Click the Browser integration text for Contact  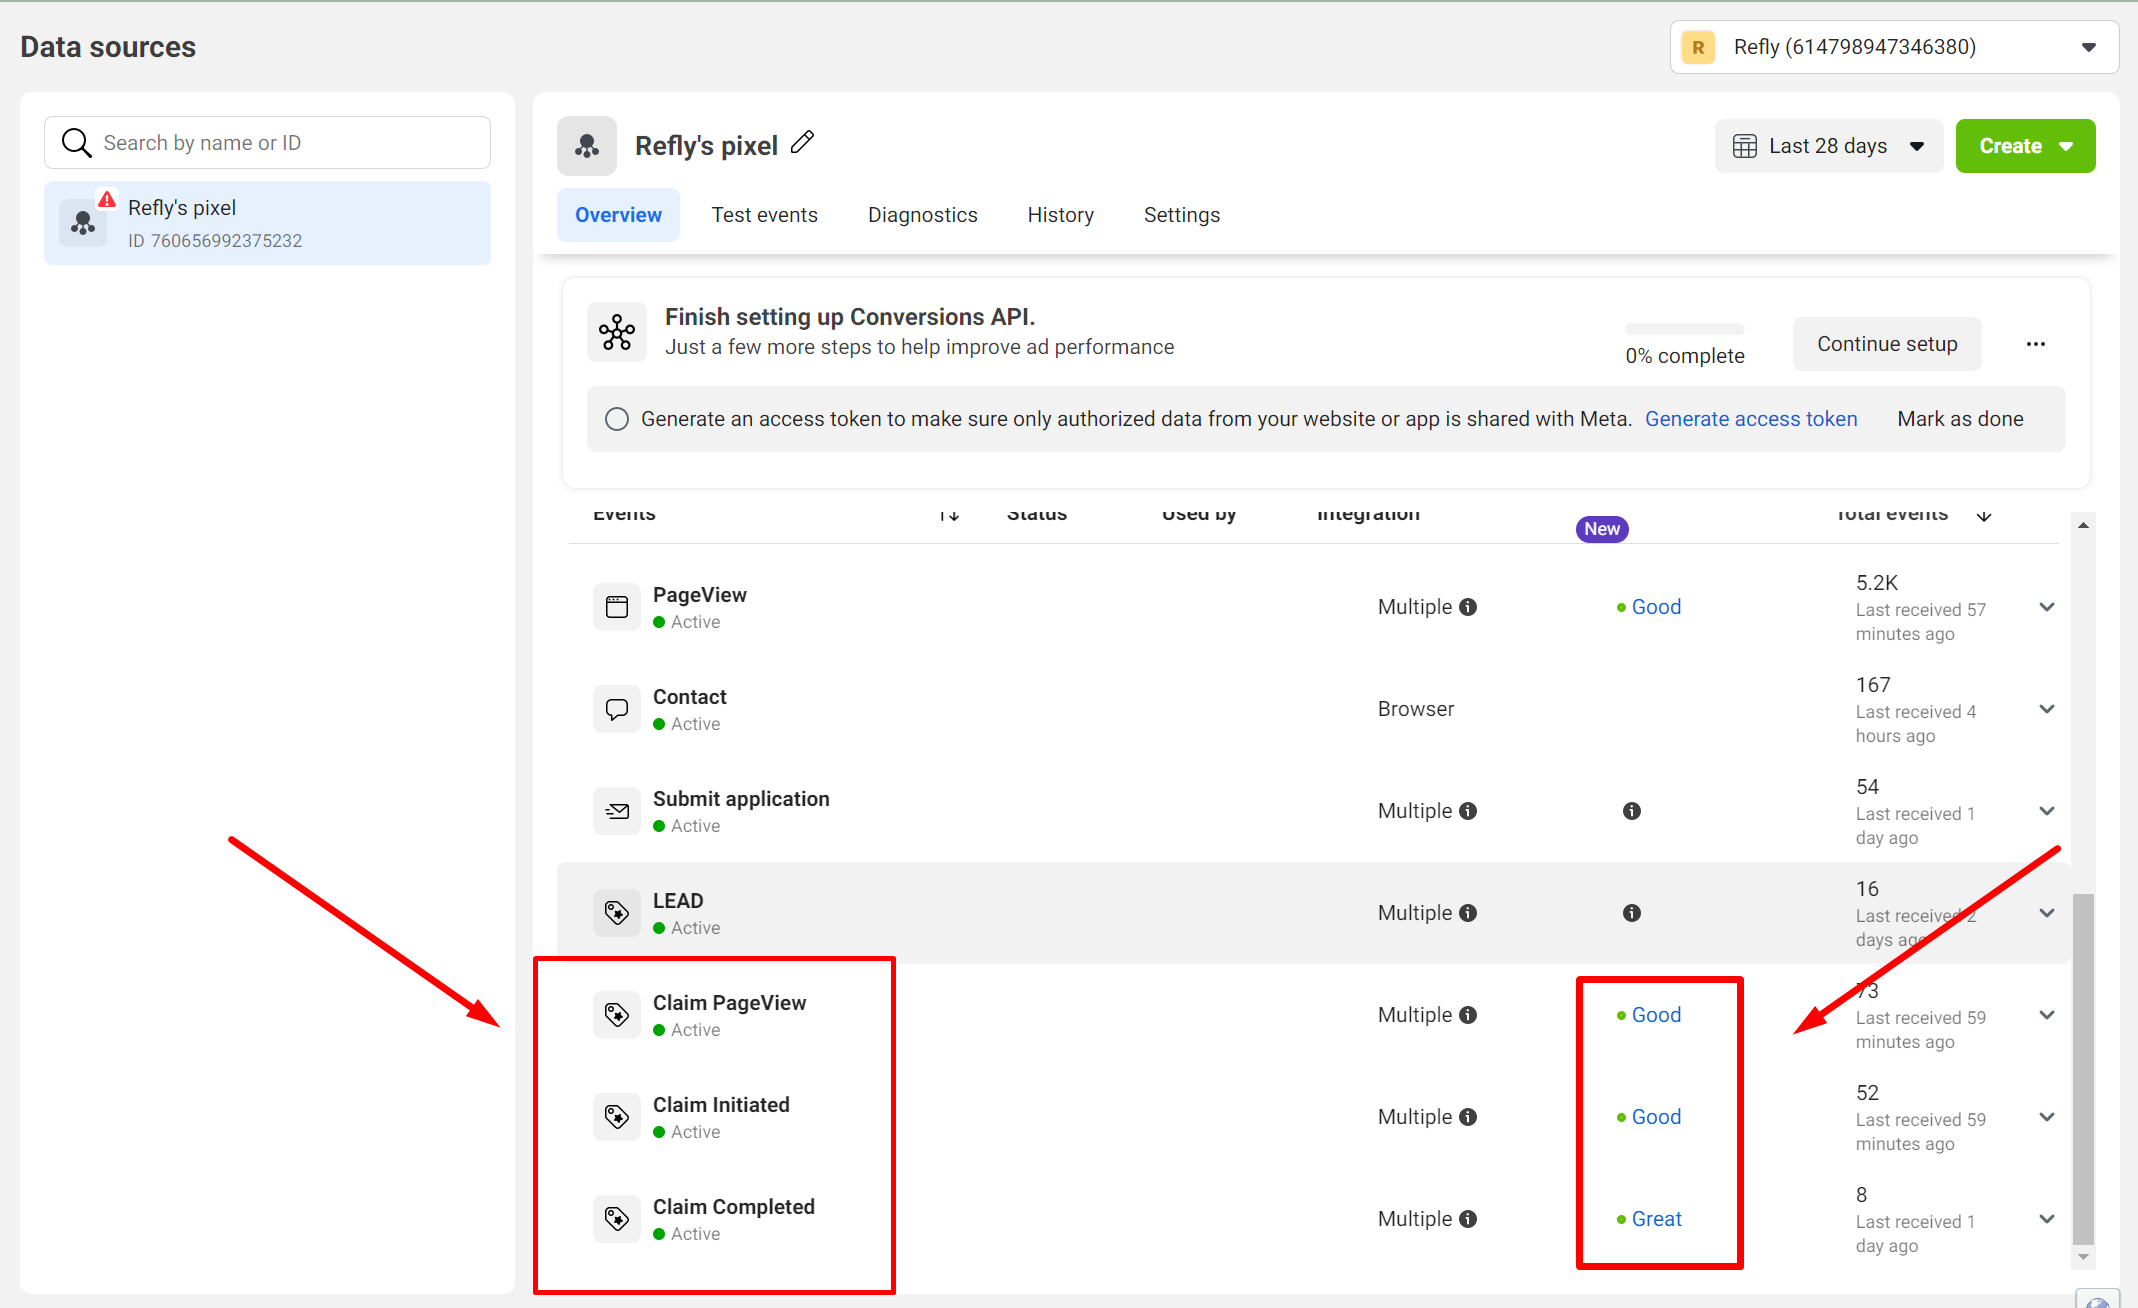coord(1416,709)
